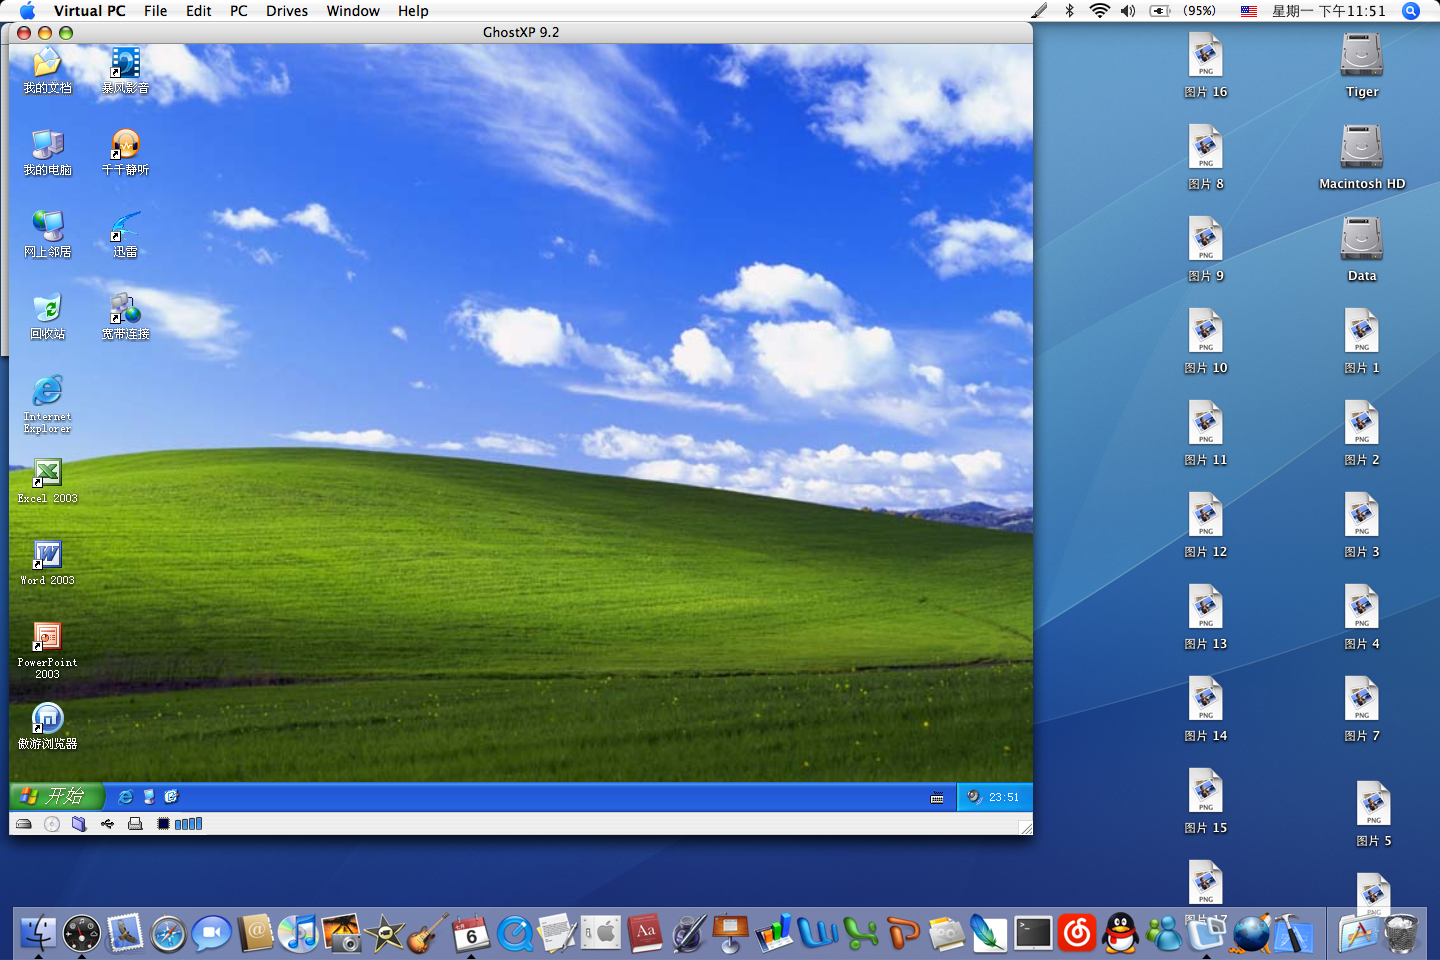The width and height of the screenshot is (1440, 960).
Task: Open the Apple menu
Action: pyautogui.click(x=27, y=11)
